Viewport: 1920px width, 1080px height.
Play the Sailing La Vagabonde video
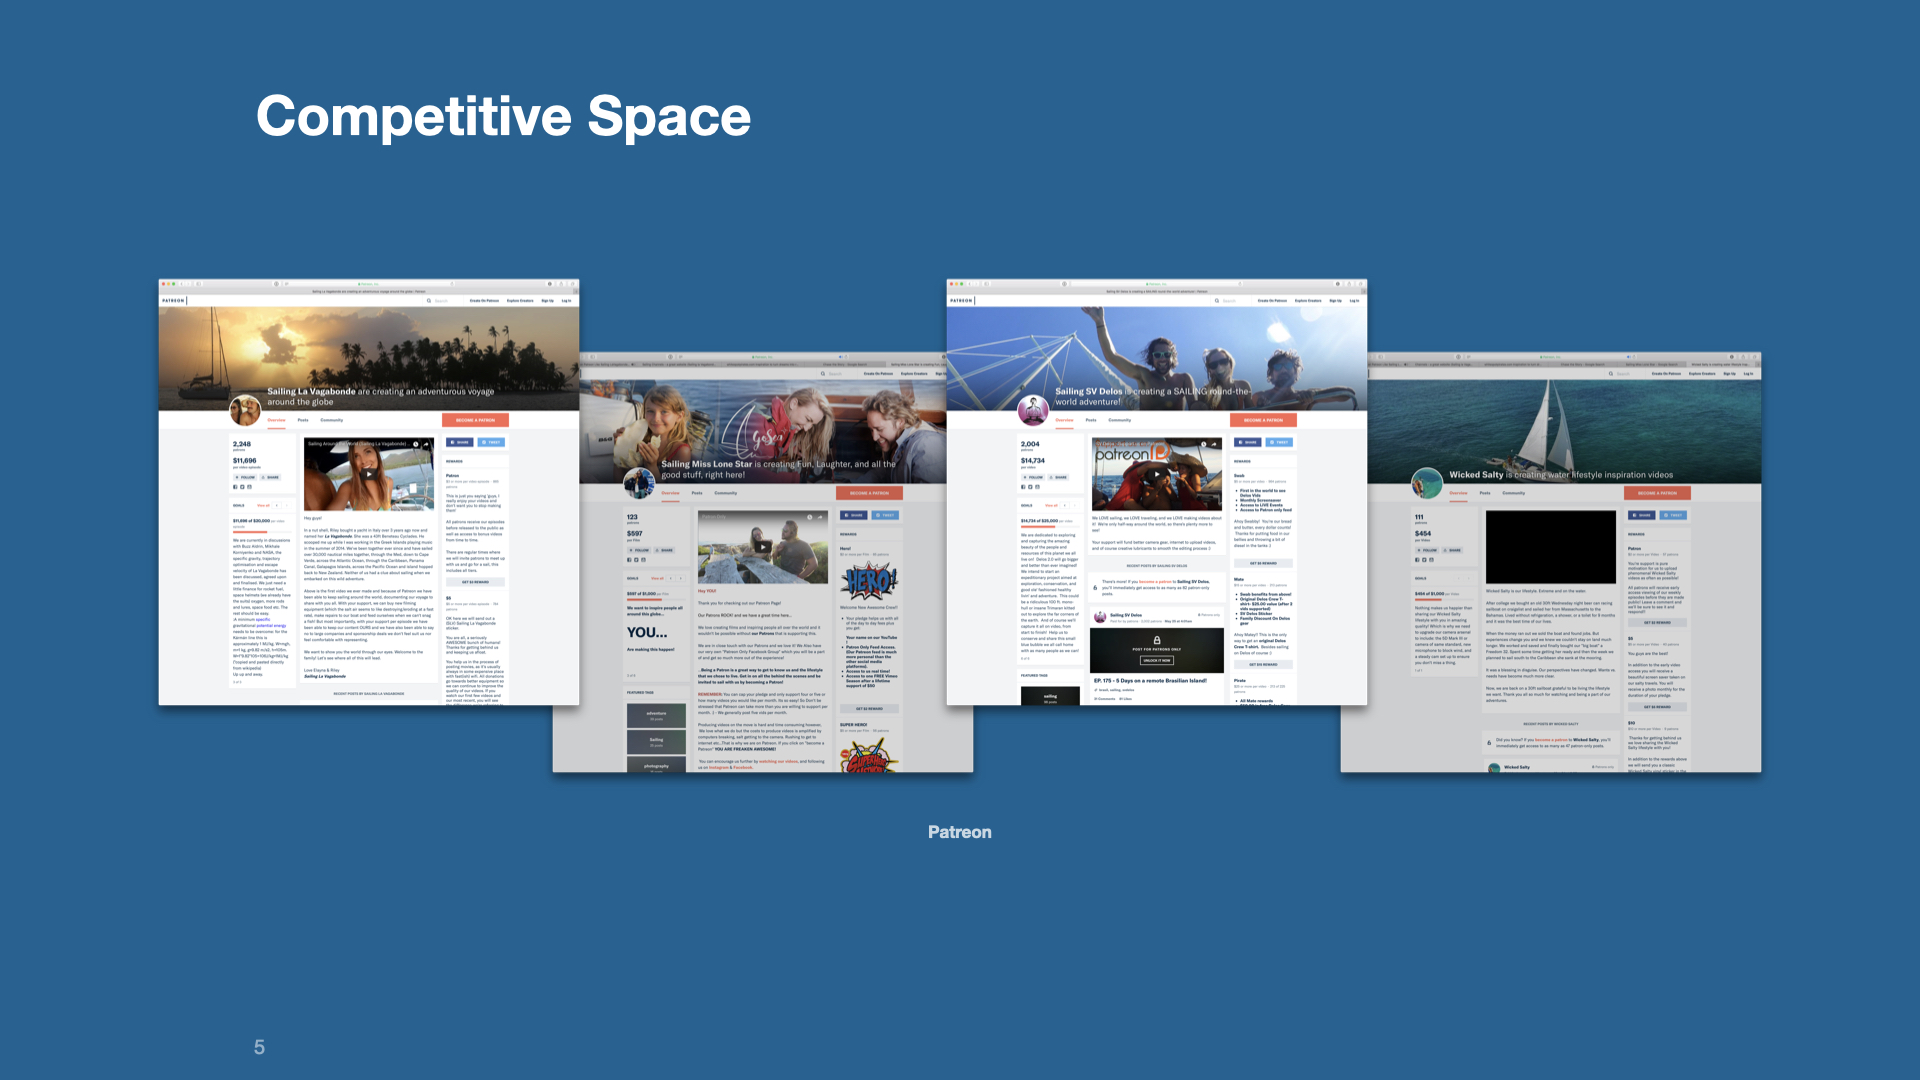(368, 475)
